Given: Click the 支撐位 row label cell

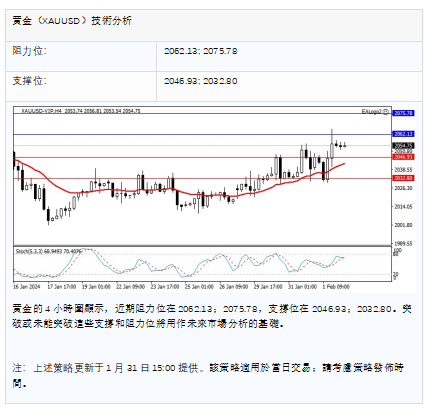Looking at the screenshot, I should [81, 86].
